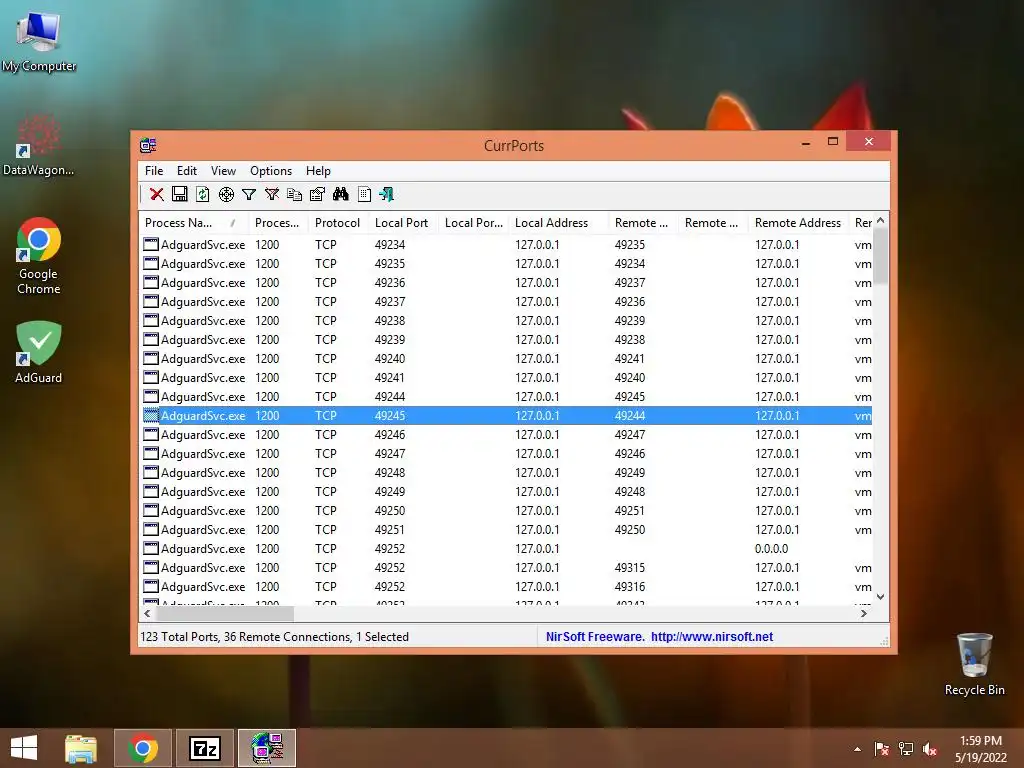
Task: Click the HTML report page icon
Action: pos(364,194)
